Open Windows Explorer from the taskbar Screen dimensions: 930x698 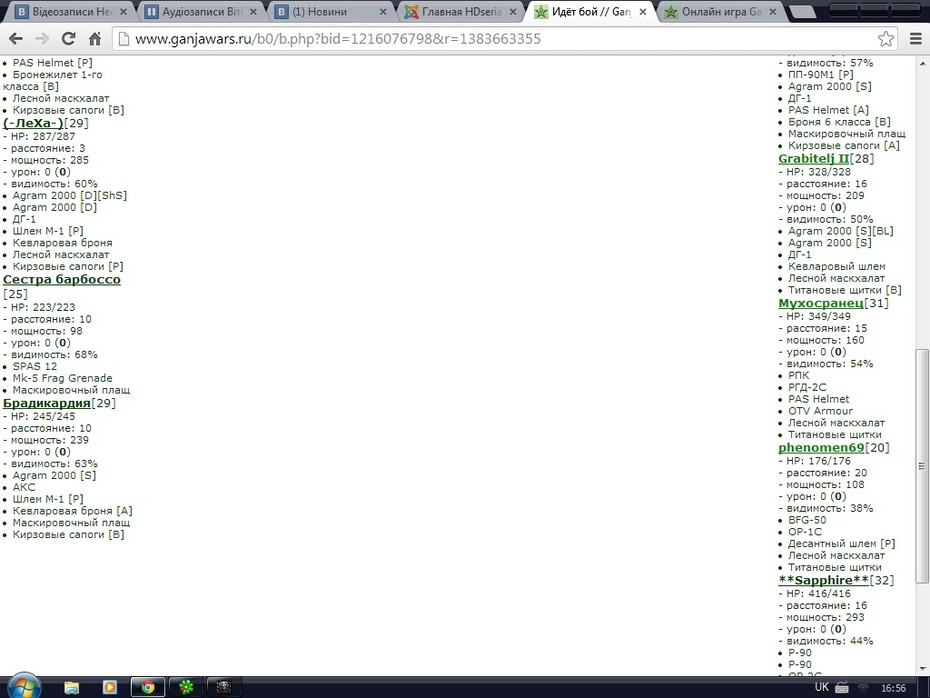(72, 687)
